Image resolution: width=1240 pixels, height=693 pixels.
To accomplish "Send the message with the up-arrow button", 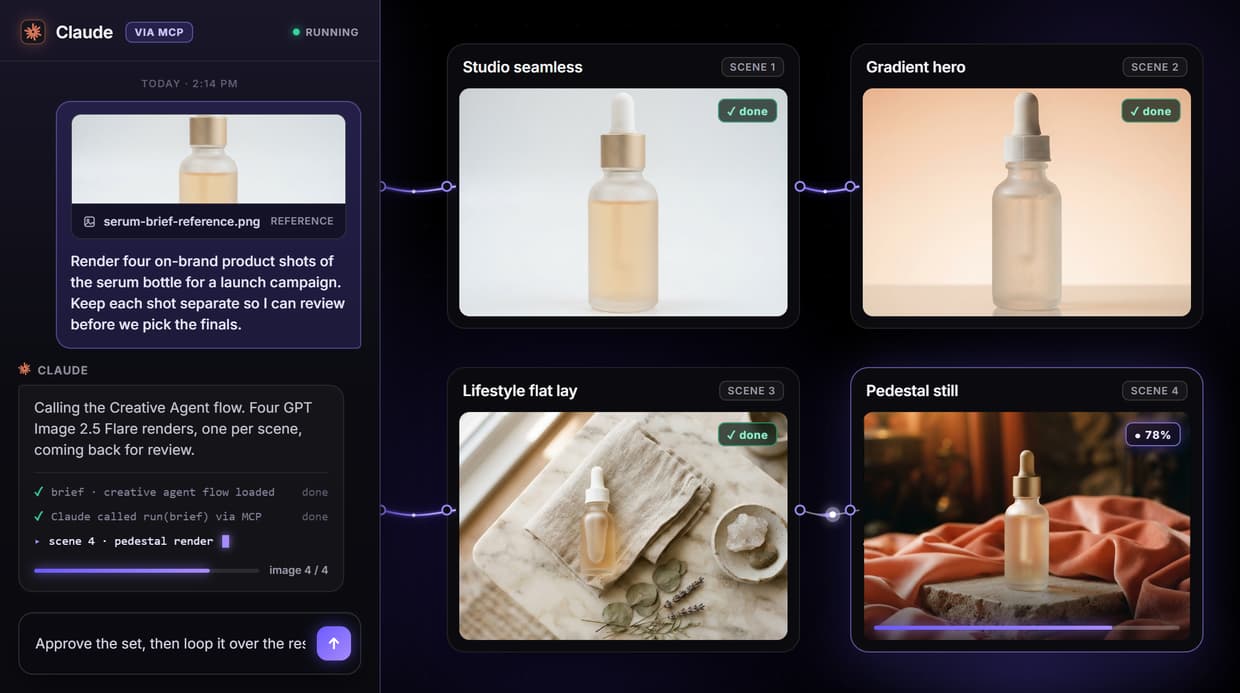I will tap(334, 643).
